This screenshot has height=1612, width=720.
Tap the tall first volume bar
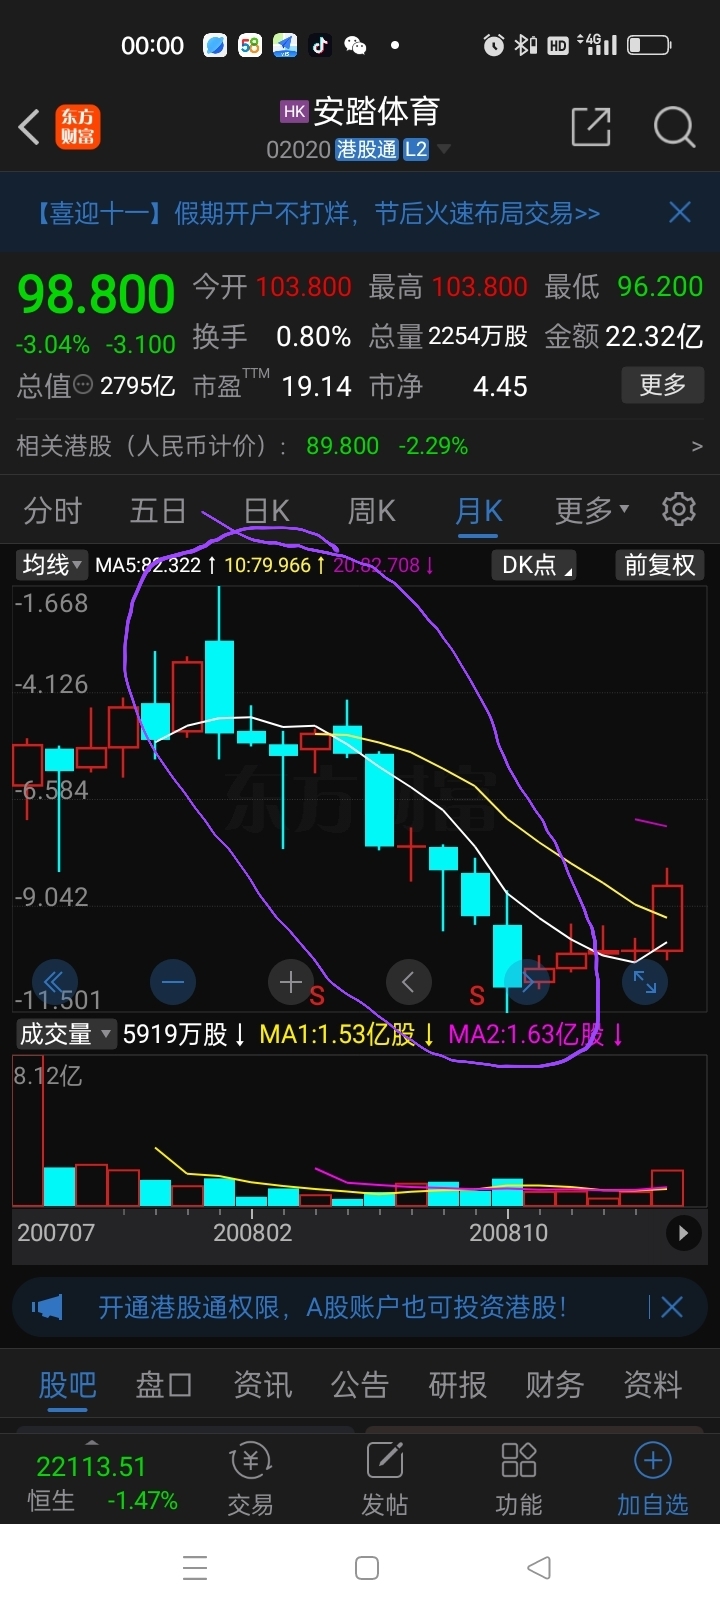[28, 1132]
